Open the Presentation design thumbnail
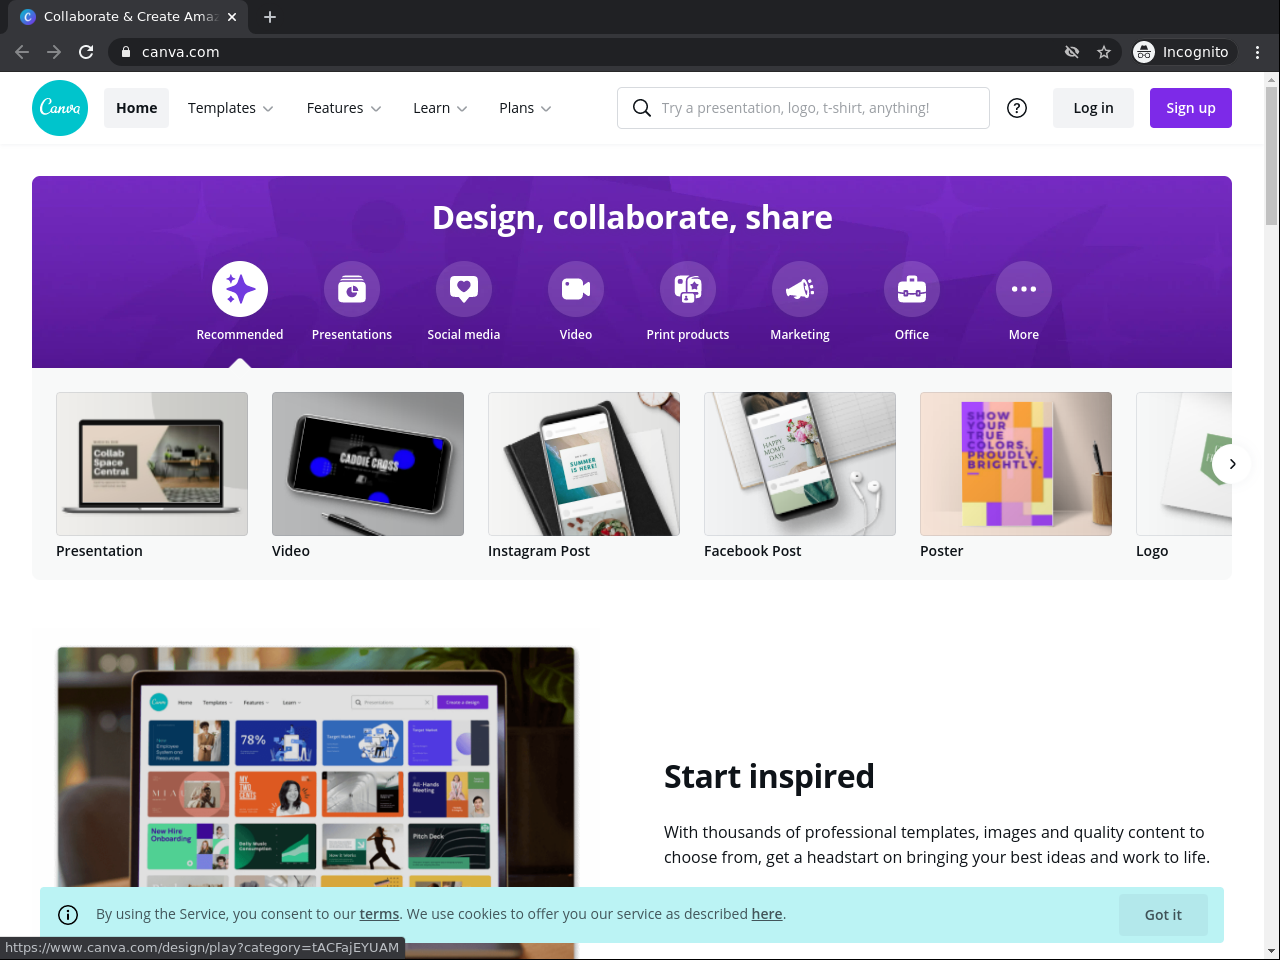1280x960 pixels. click(x=152, y=464)
